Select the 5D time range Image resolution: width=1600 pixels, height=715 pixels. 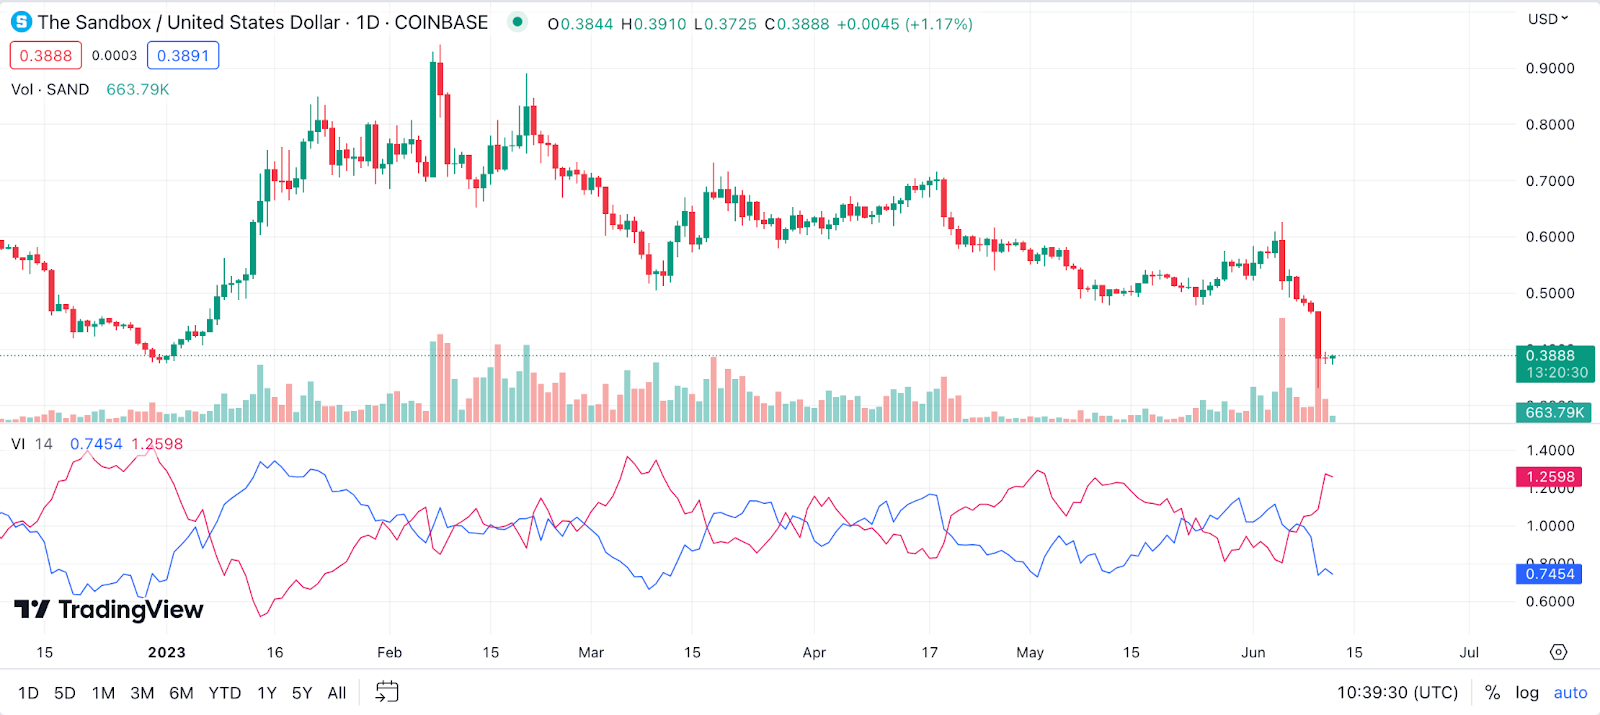(65, 693)
